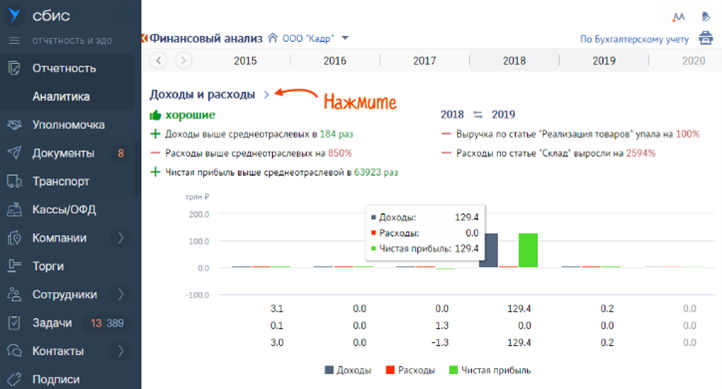Open the hamburger menu icon
The image size is (722, 389).
click(14, 41)
